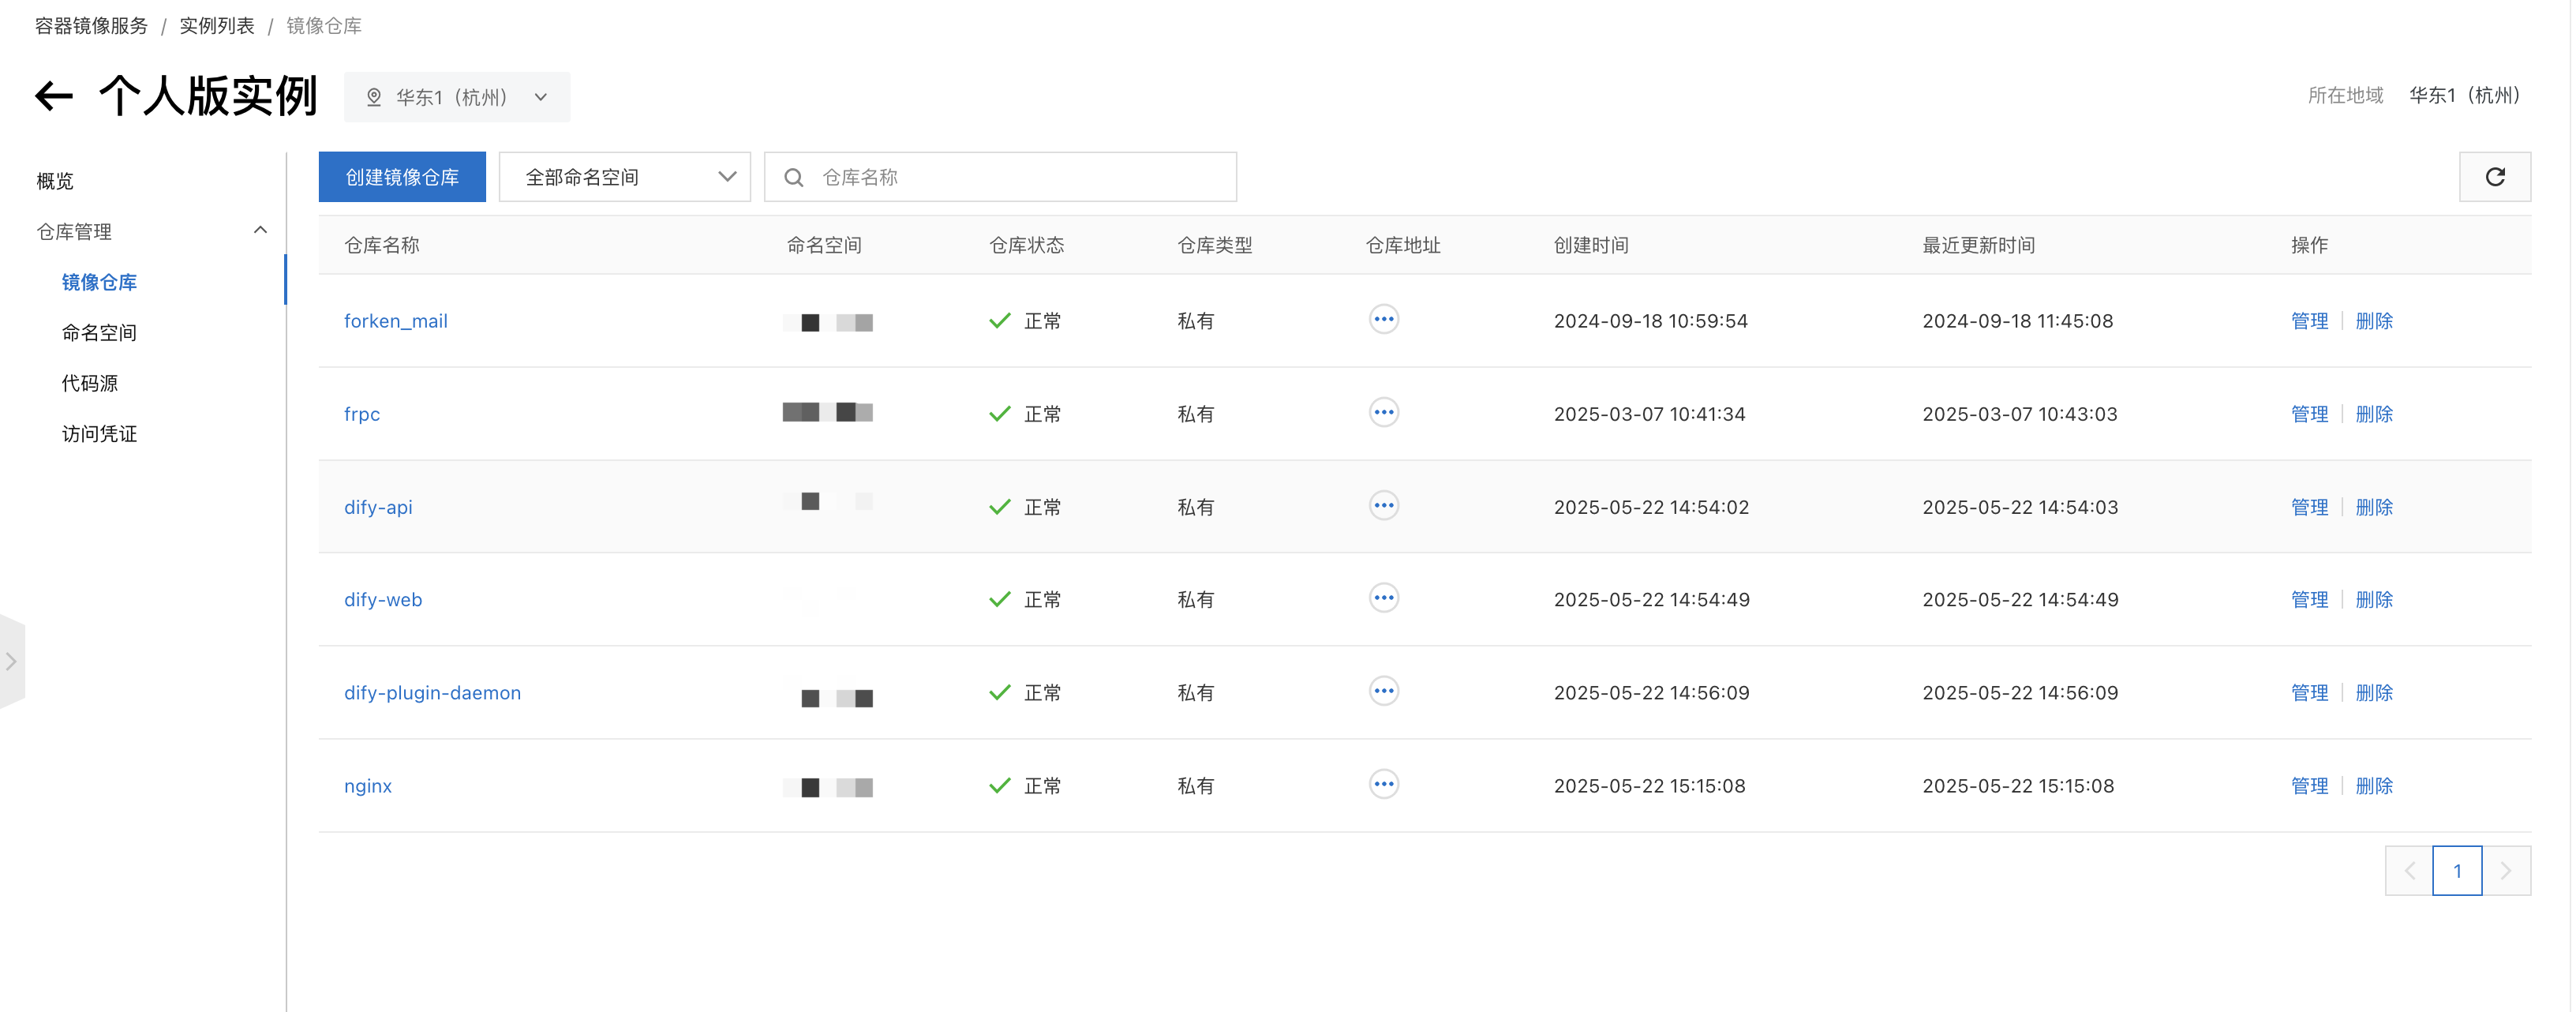Image resolution: width=2576 pixels, height=1012 pixels.
Task: Click the 创建镜像仓库 button
Action: coord(402,177)
